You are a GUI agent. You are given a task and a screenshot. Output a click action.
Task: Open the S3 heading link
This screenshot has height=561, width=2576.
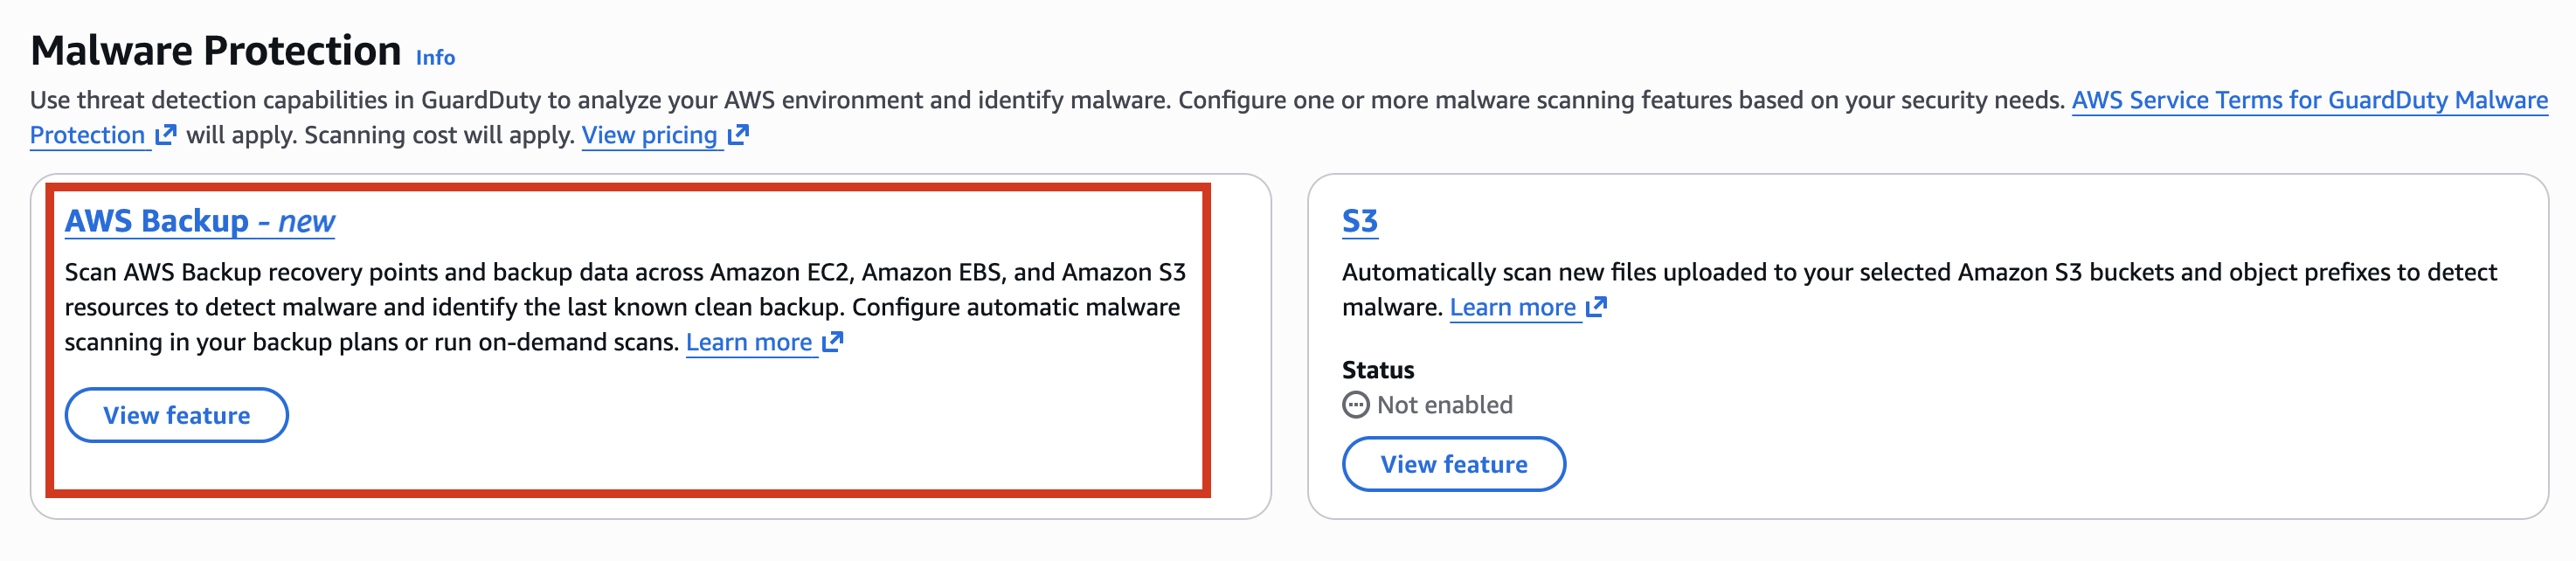1359,221
